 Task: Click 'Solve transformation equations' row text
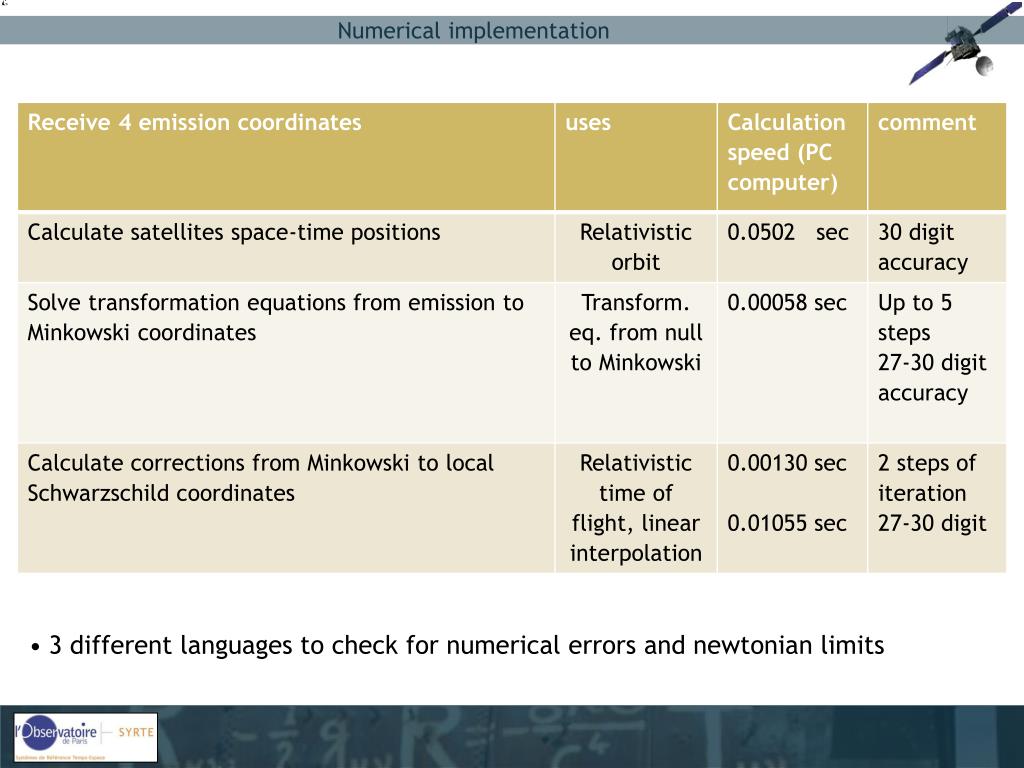tap(276, 317)
